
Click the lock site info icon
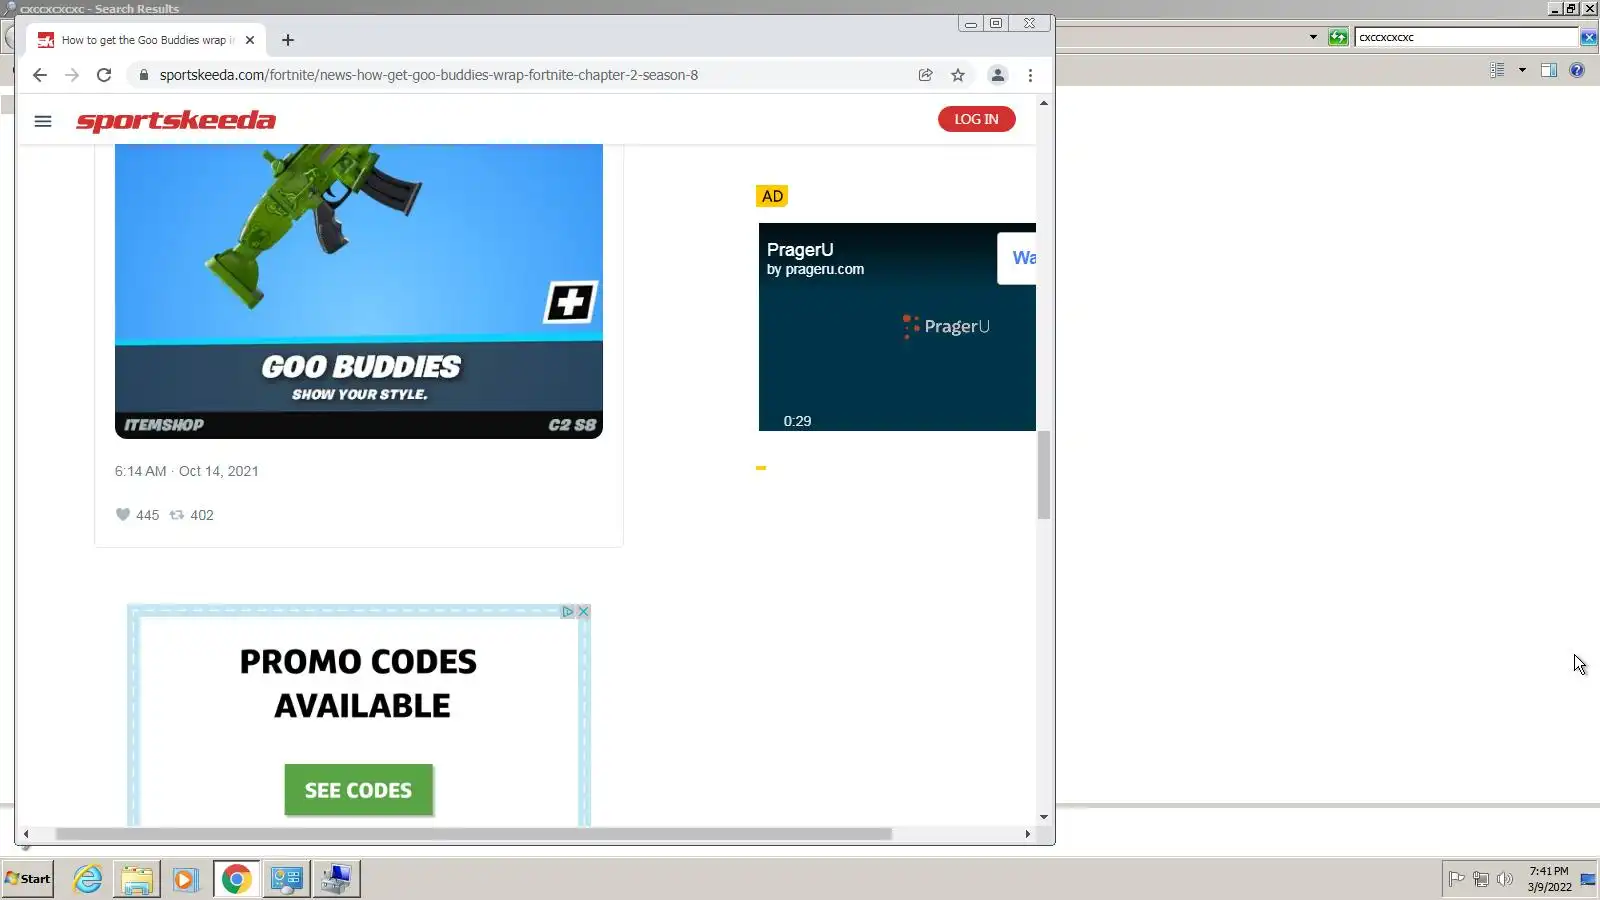pyautogui.click(x=143, y=75)
